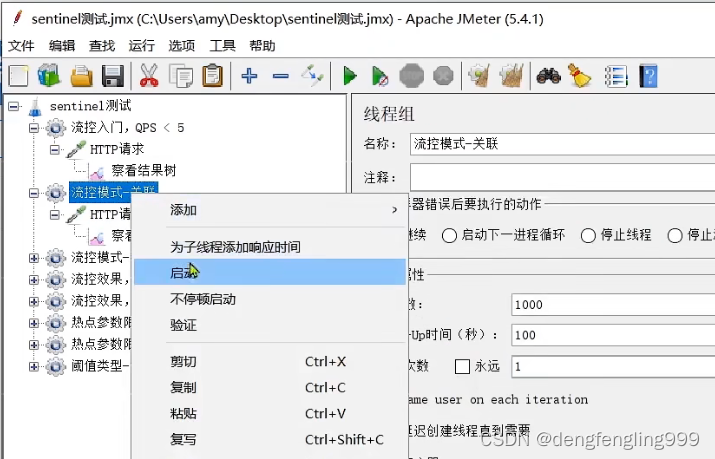Open the 编辑 menu
This screenshot has height=459, width=715.
click(62, 46)
